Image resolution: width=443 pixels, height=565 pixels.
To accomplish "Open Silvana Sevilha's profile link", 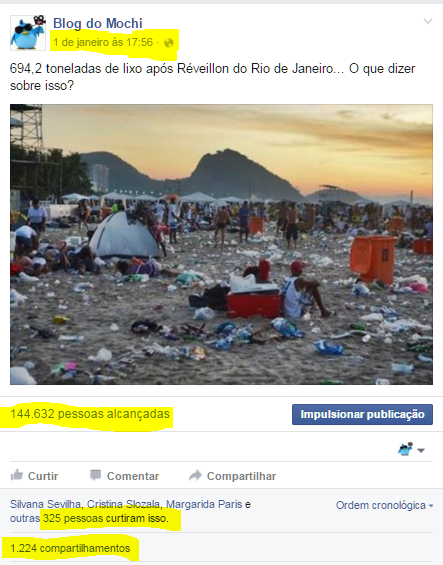I will (x=46, y=504).
